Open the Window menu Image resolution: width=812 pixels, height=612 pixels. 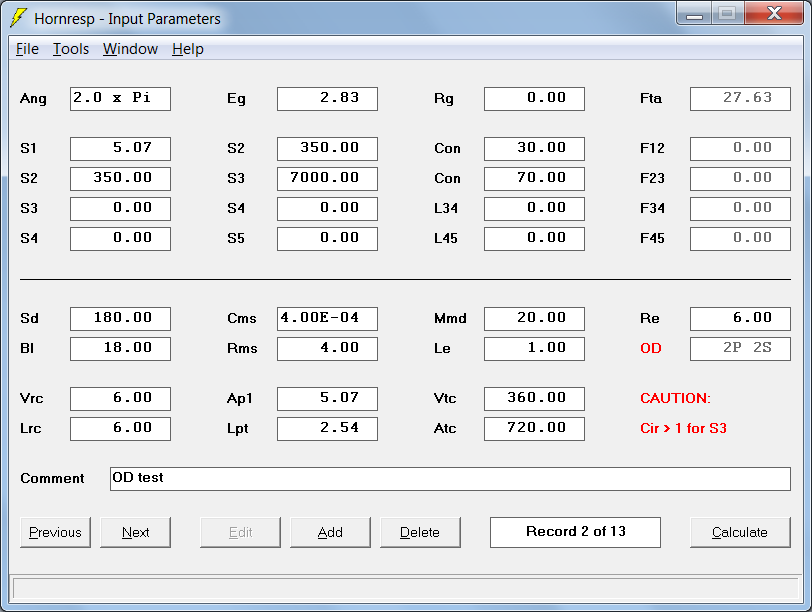[x=130, y=49]
